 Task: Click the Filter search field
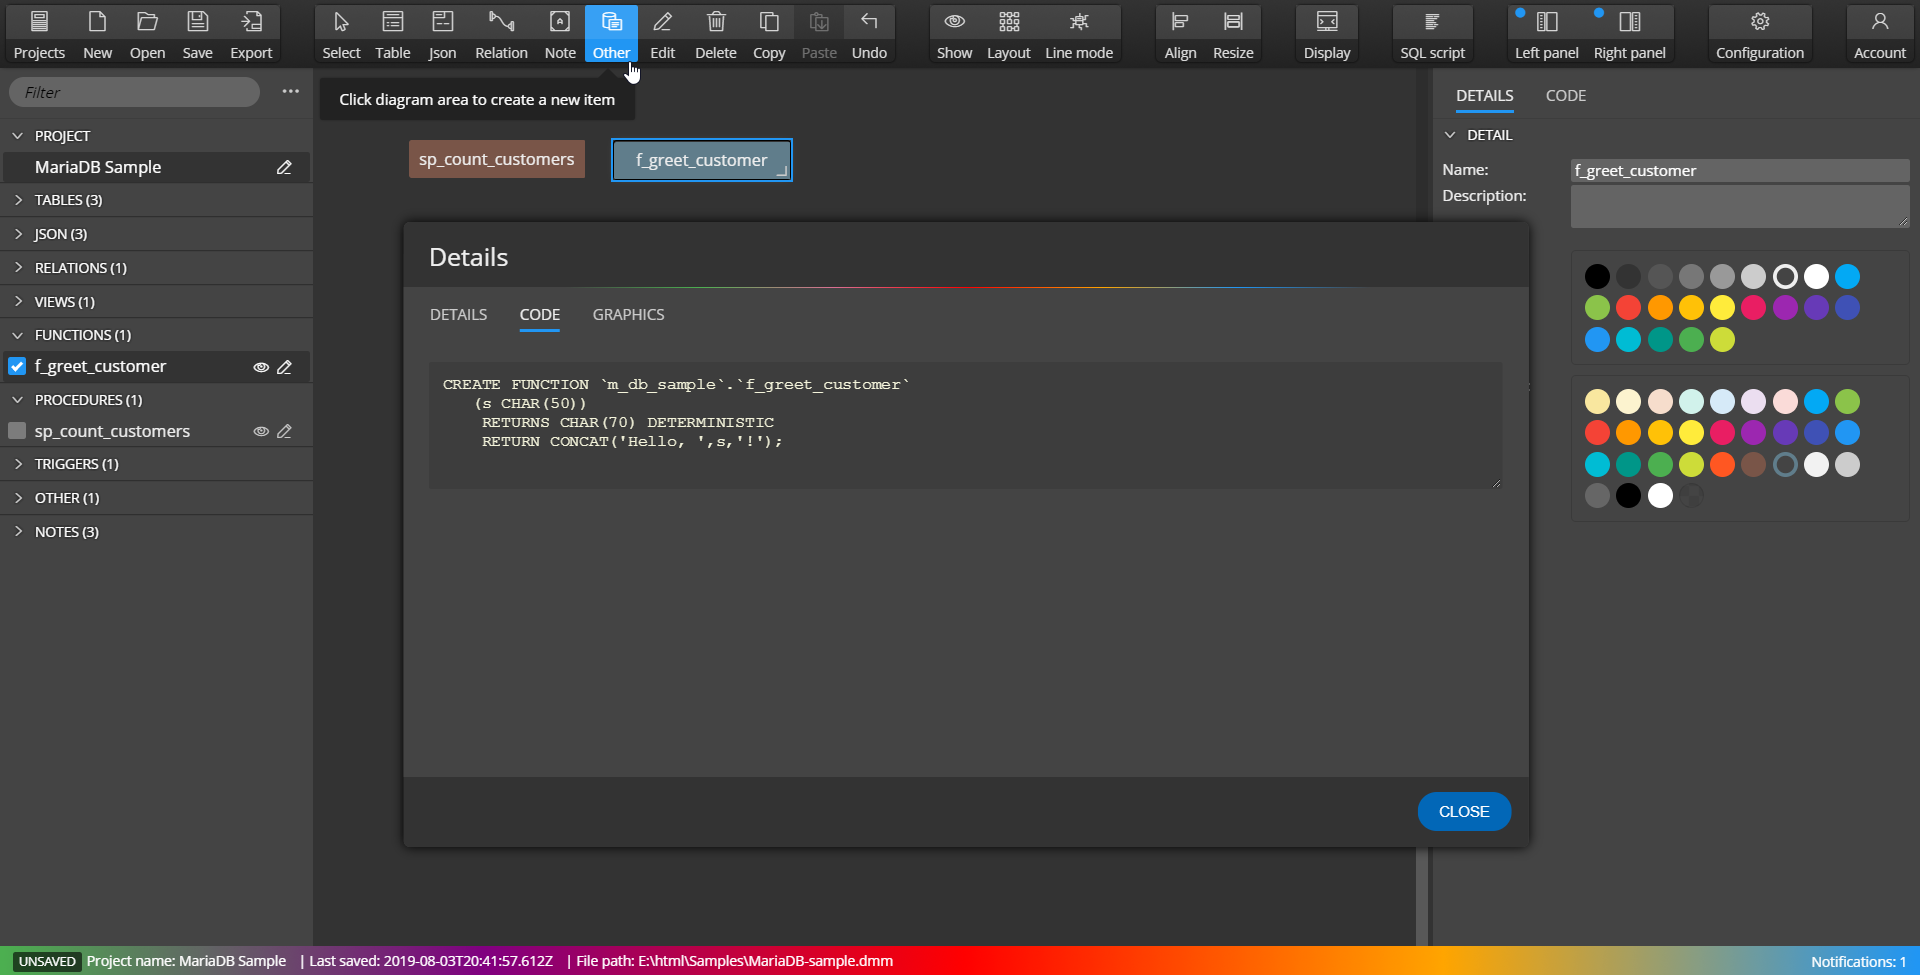[135, 92]
